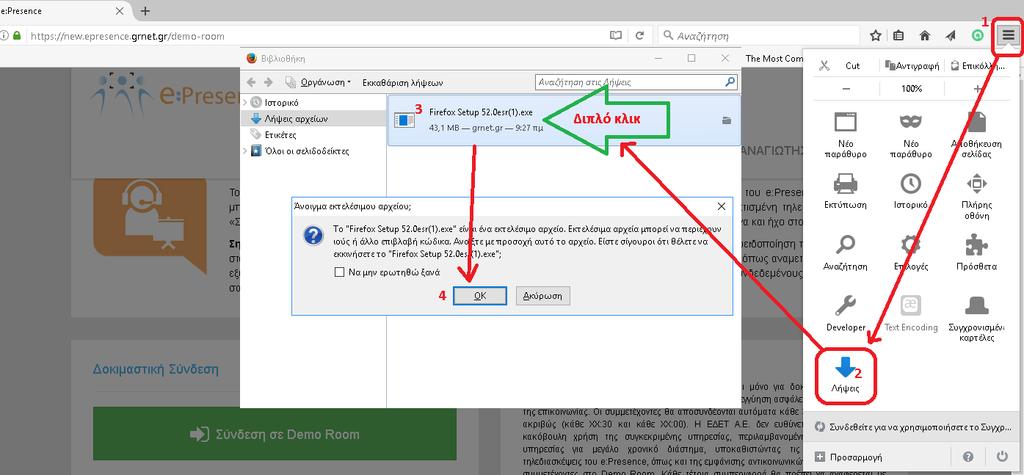The height and width of the screenshot is (475, 1024).
Task: Go to the home page icon
Action: pos(925,36)
